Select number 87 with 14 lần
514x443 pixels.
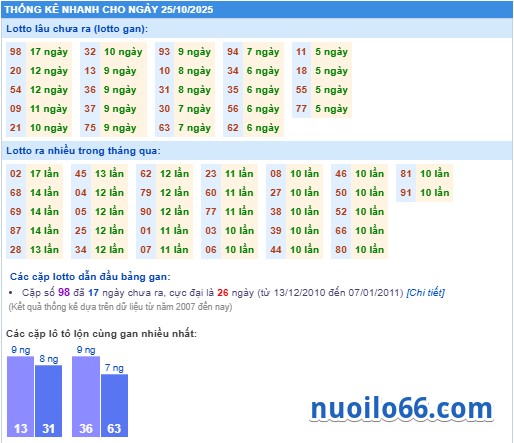(x=16, y=231)
